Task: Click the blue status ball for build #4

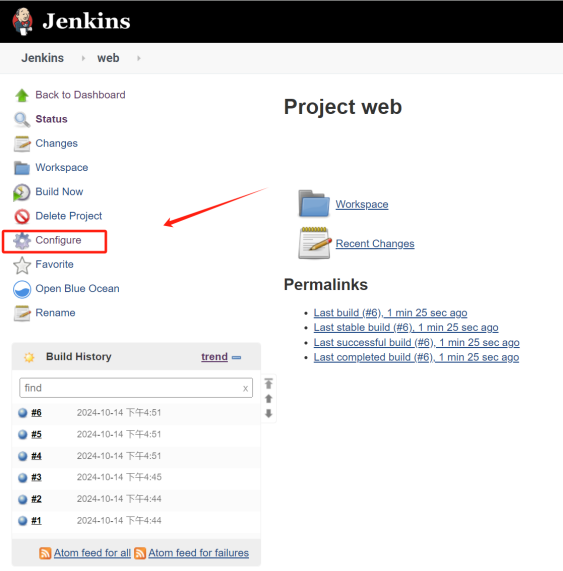Action: (23, 456)
